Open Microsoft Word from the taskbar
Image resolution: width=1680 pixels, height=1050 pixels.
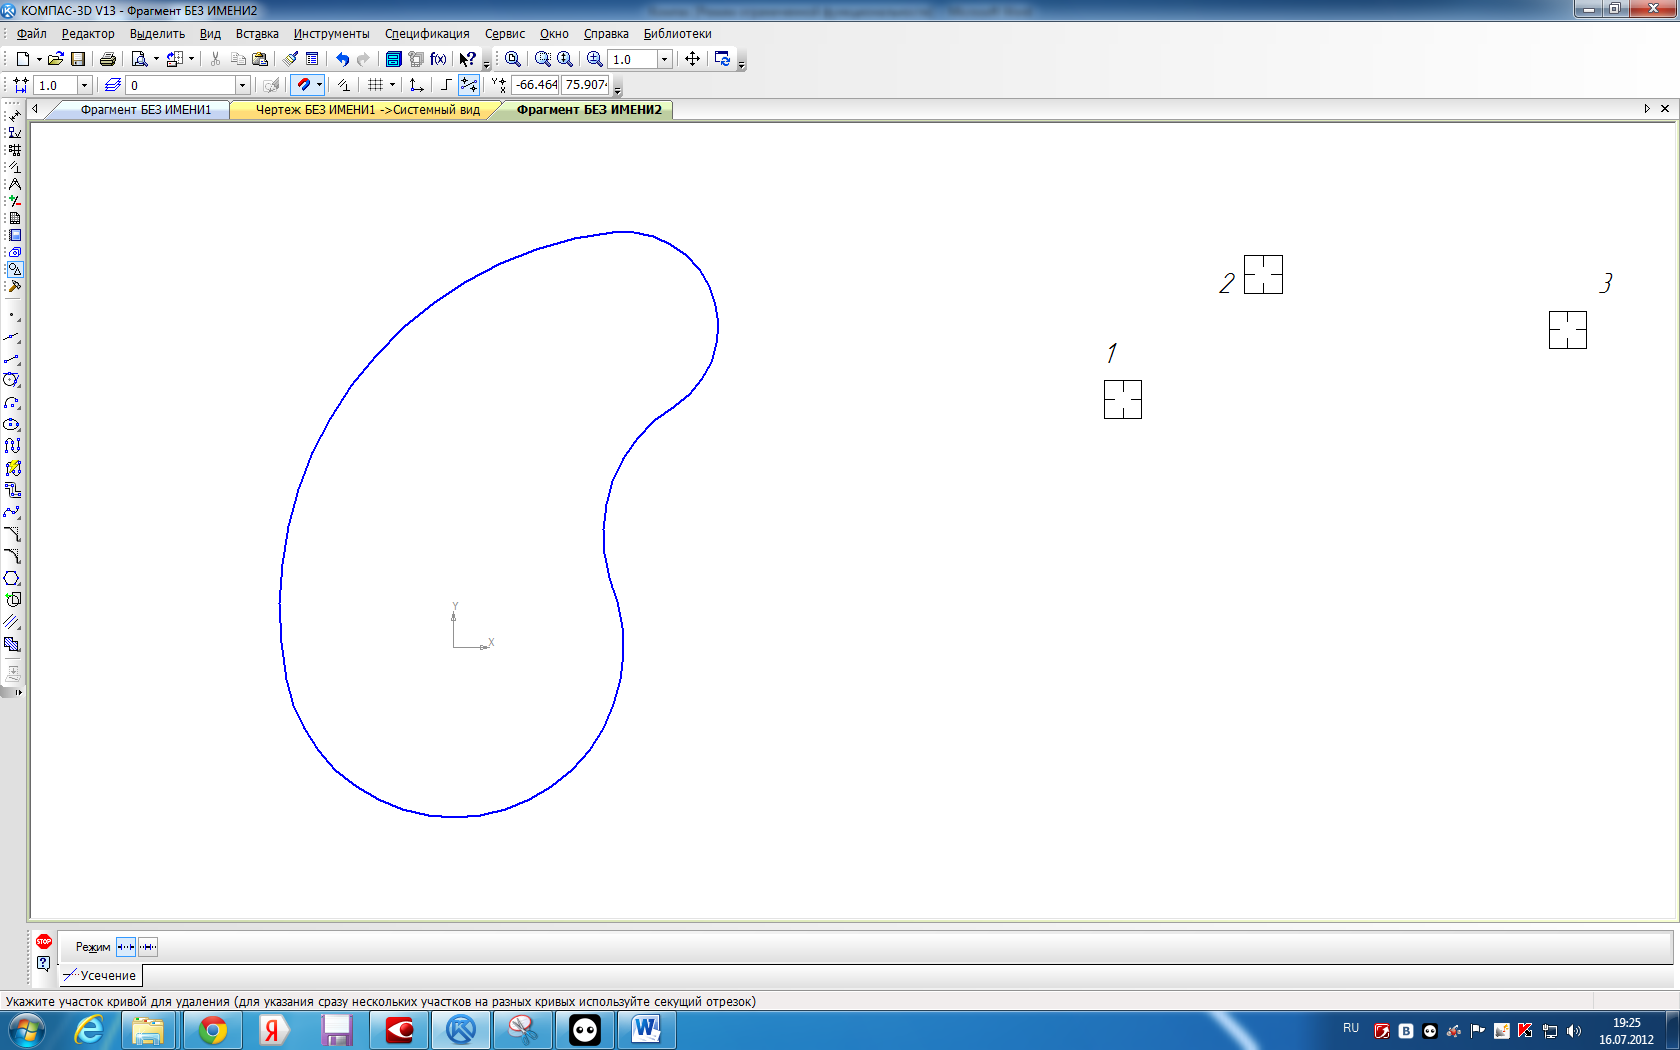(647, 1030)
